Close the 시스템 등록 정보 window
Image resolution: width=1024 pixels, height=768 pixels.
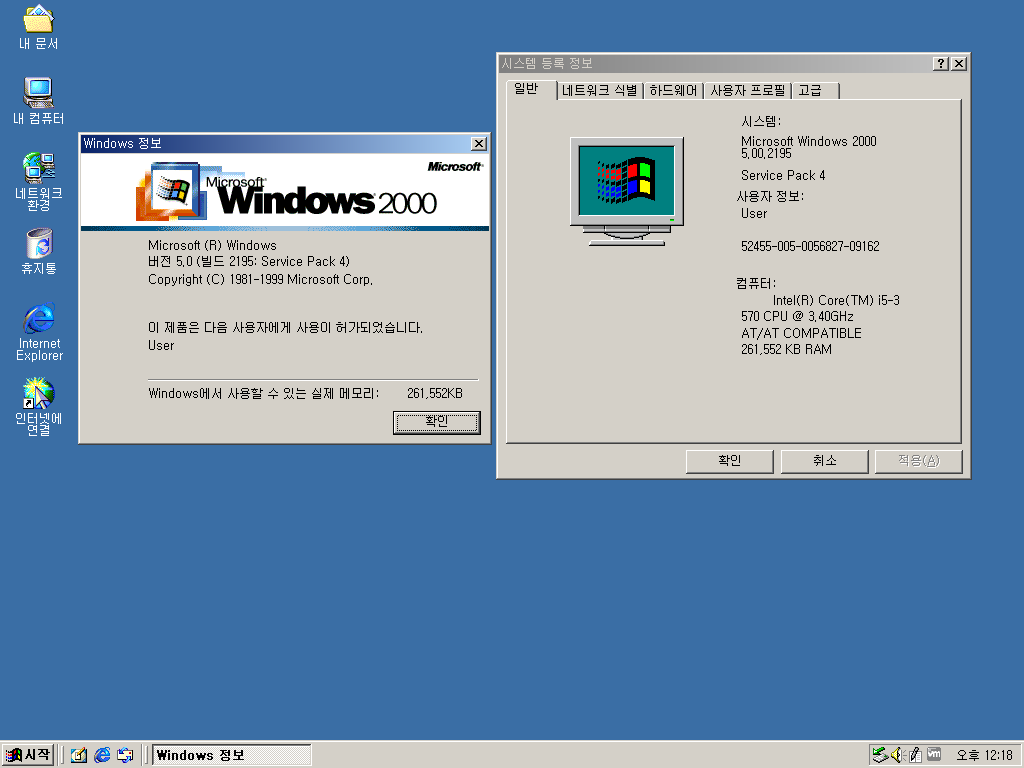(959, 63)
